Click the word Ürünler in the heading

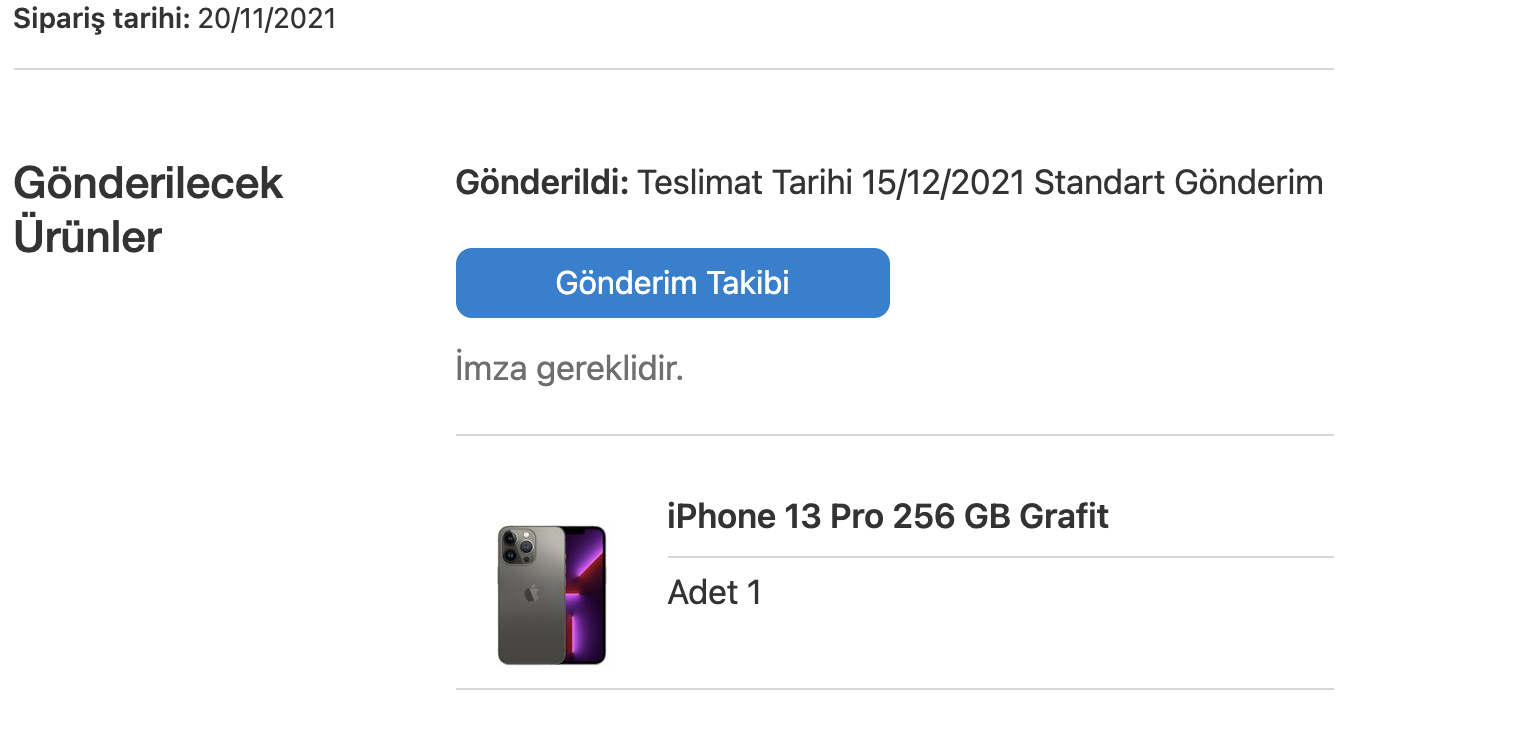(88, 238)
